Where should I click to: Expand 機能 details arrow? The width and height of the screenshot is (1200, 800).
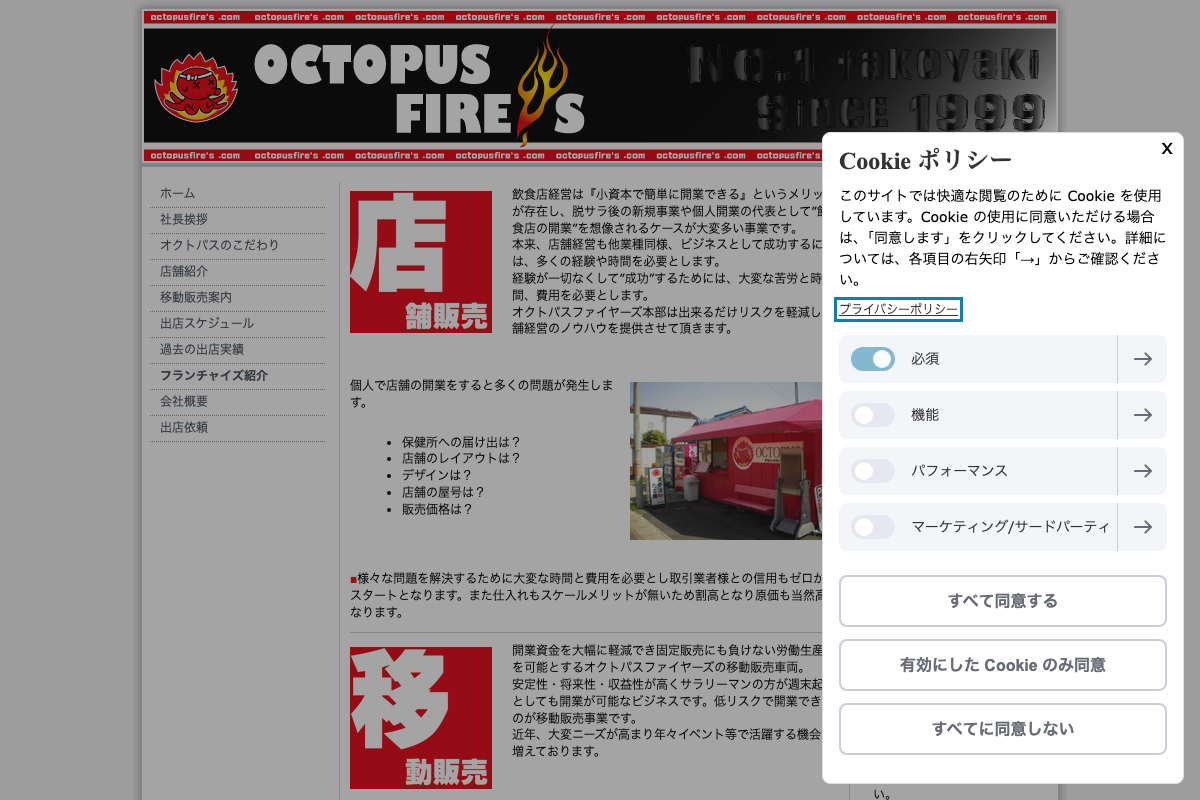tap(1142, 415)
